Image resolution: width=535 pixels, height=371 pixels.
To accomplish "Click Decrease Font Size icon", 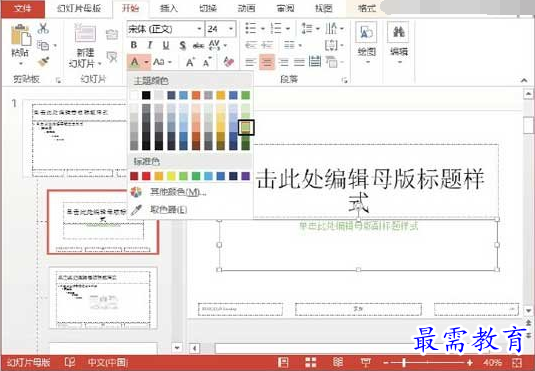I will point(207,62).
